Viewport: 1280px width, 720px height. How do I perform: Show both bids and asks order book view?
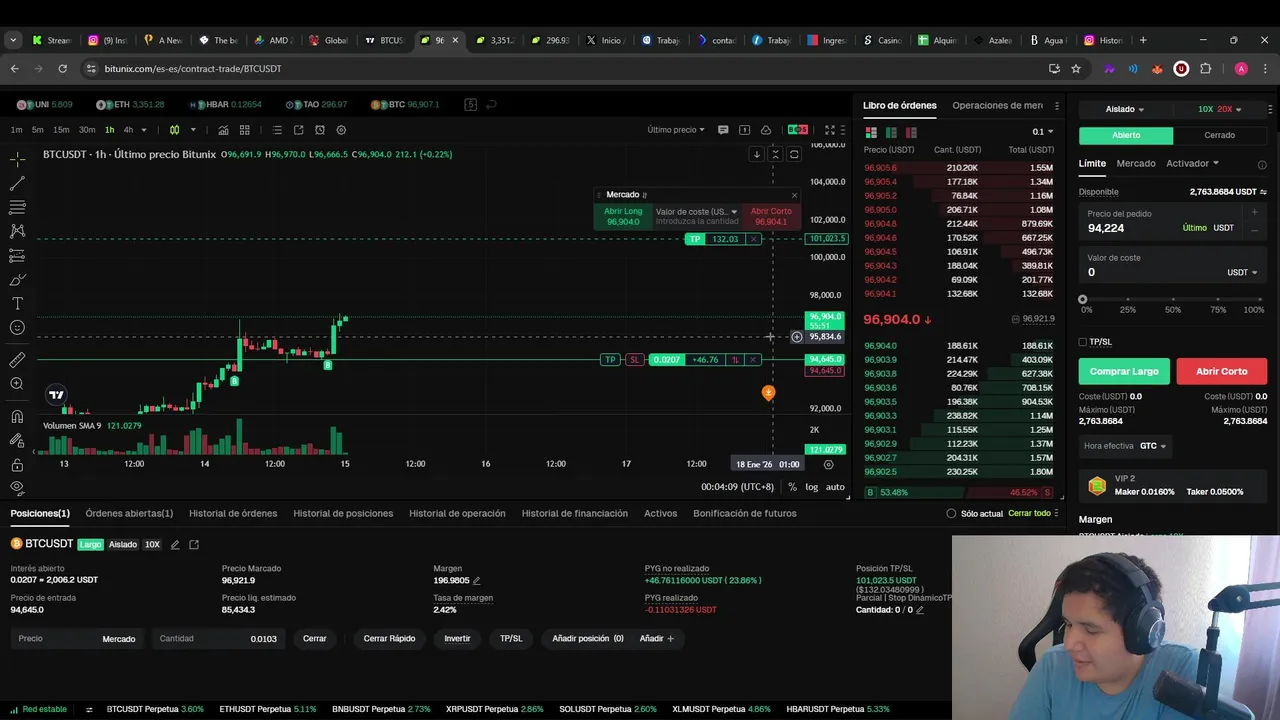(871, 132)
